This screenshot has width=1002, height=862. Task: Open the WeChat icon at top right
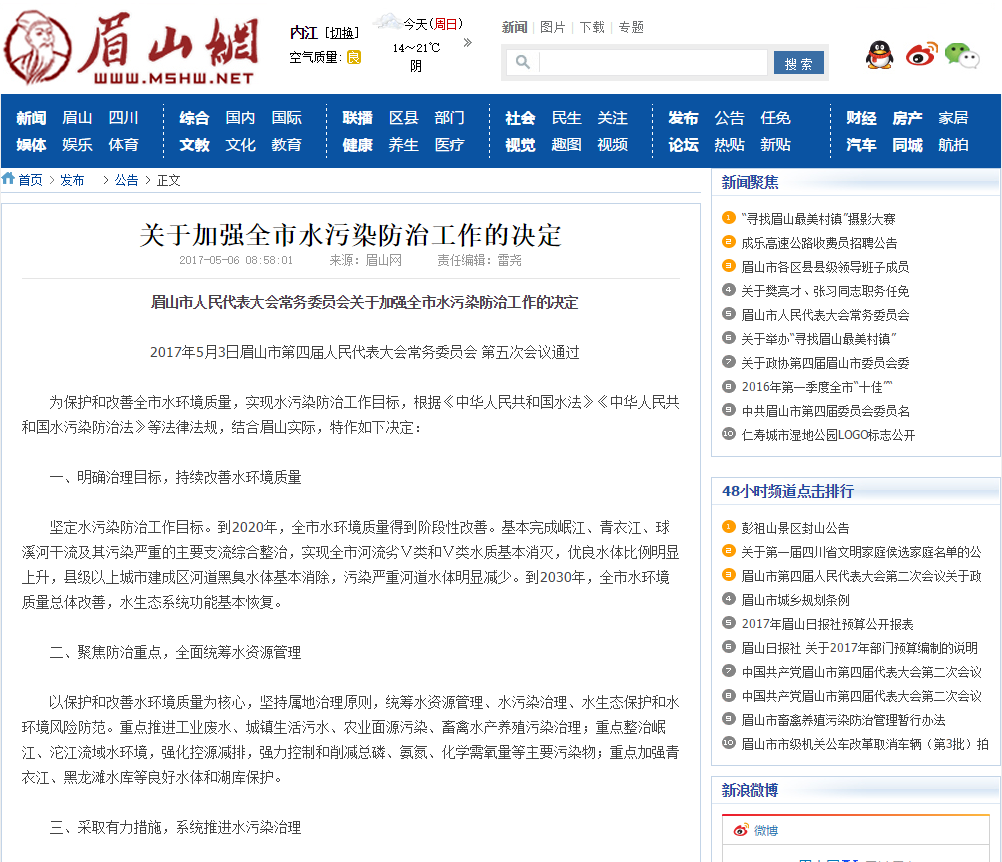click(961, 57)
